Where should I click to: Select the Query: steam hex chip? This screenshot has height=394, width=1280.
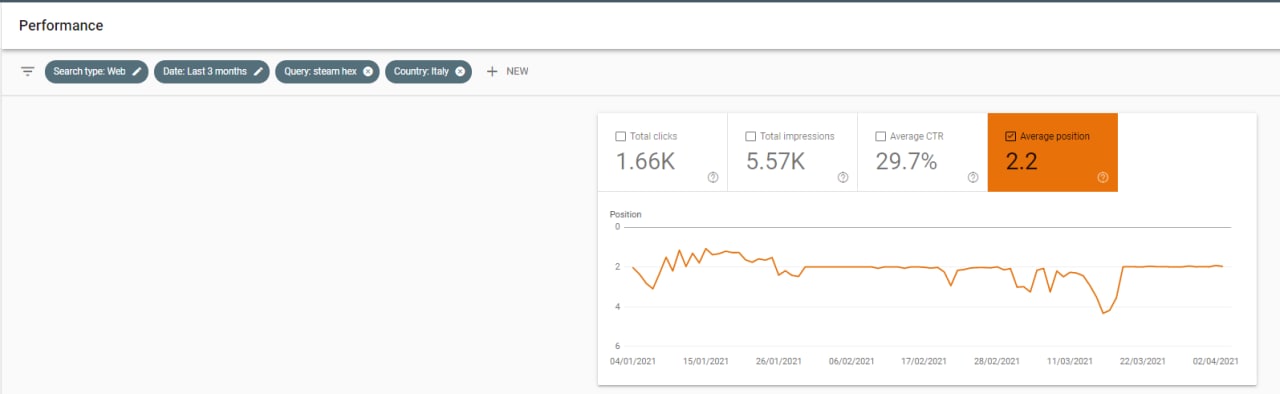[327, 71]
